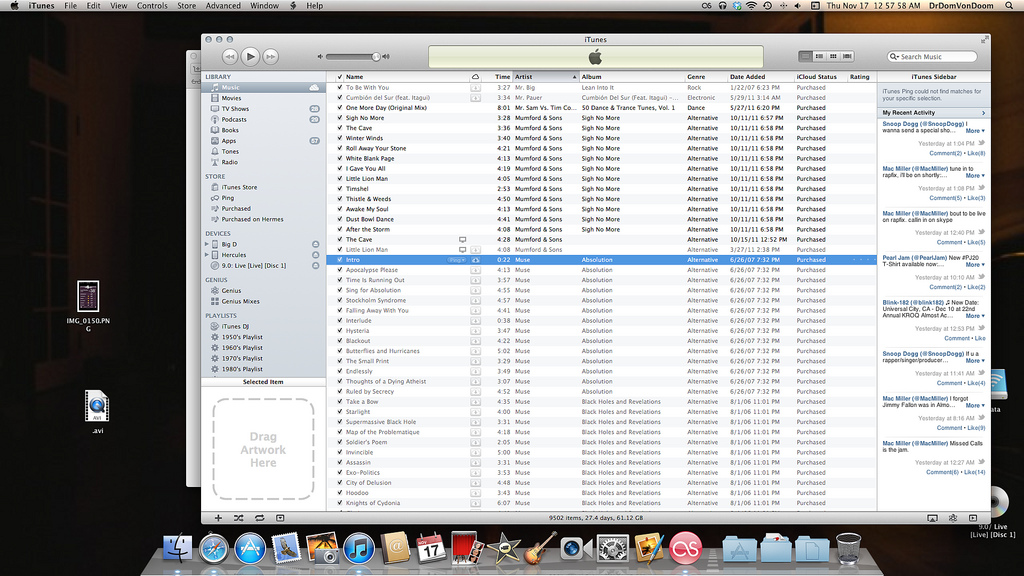Viewport: 1024px width, 576px height.
Task: Select the Hysteria song row
Action: tap(601, 330)
